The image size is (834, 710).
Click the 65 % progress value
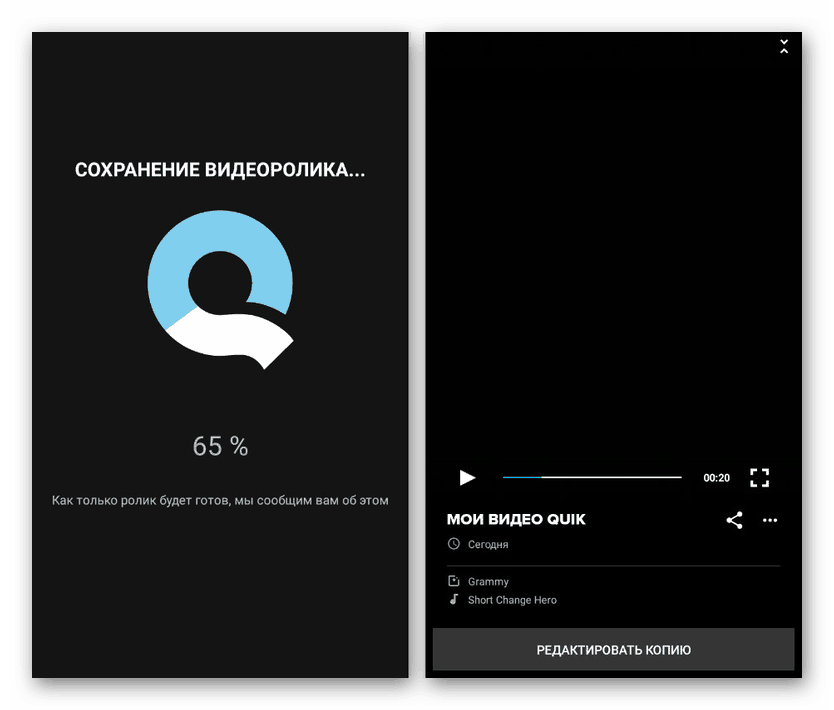tap(220, 446)
